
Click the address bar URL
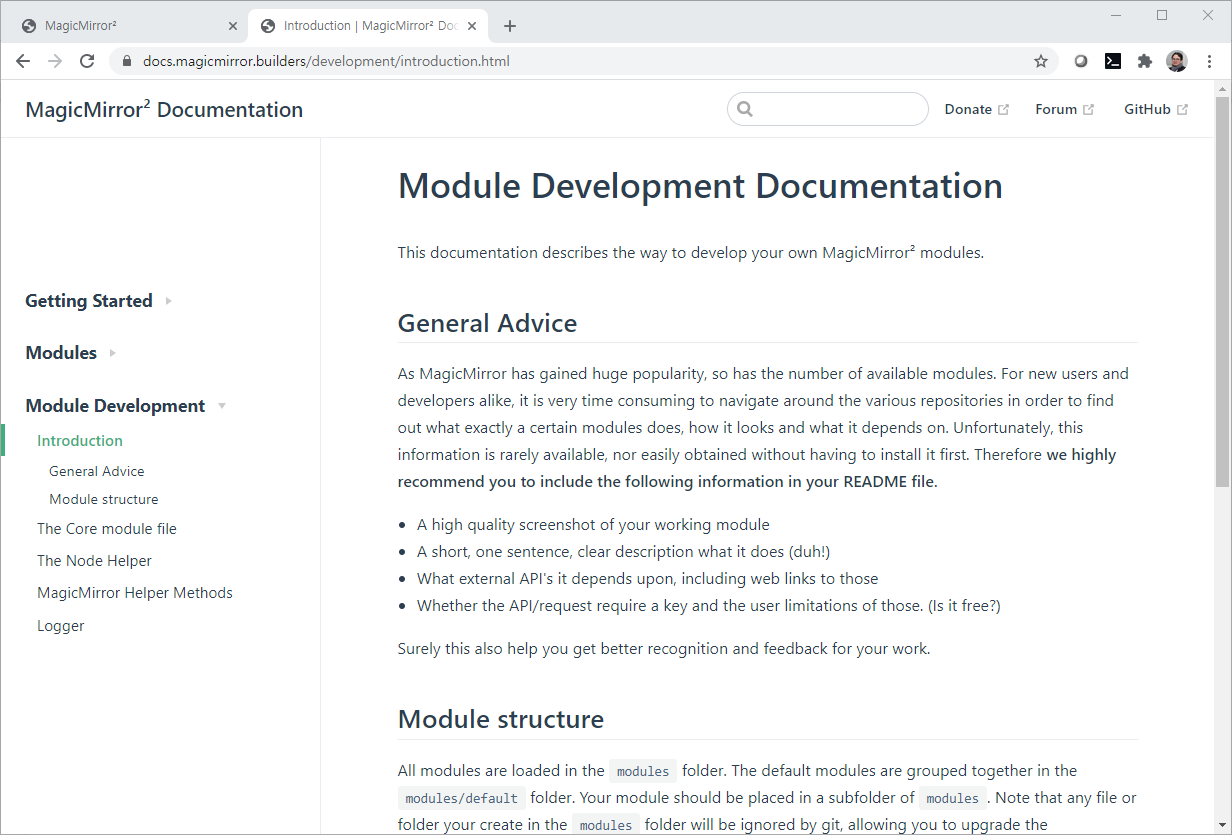tap(326, 61)
